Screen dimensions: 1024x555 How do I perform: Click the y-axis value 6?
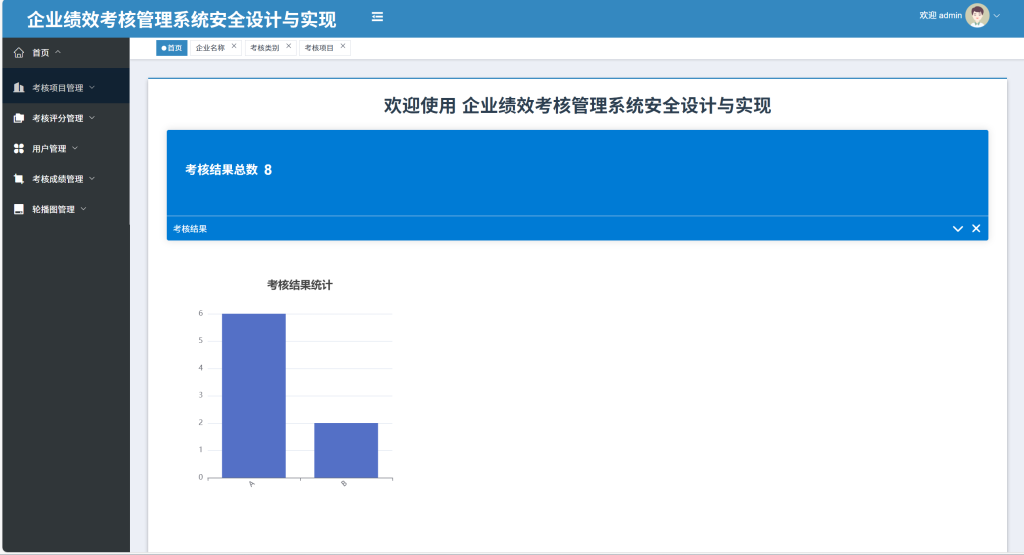click(x=200, y=313)
